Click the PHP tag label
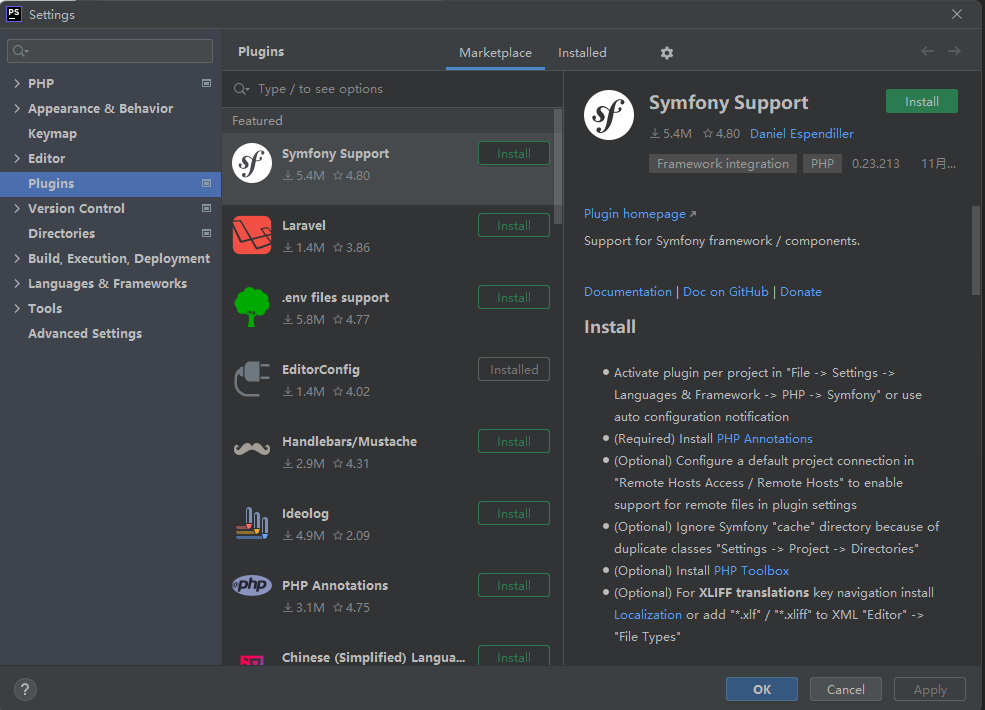985x710 pixels. (x=822, y=163)
